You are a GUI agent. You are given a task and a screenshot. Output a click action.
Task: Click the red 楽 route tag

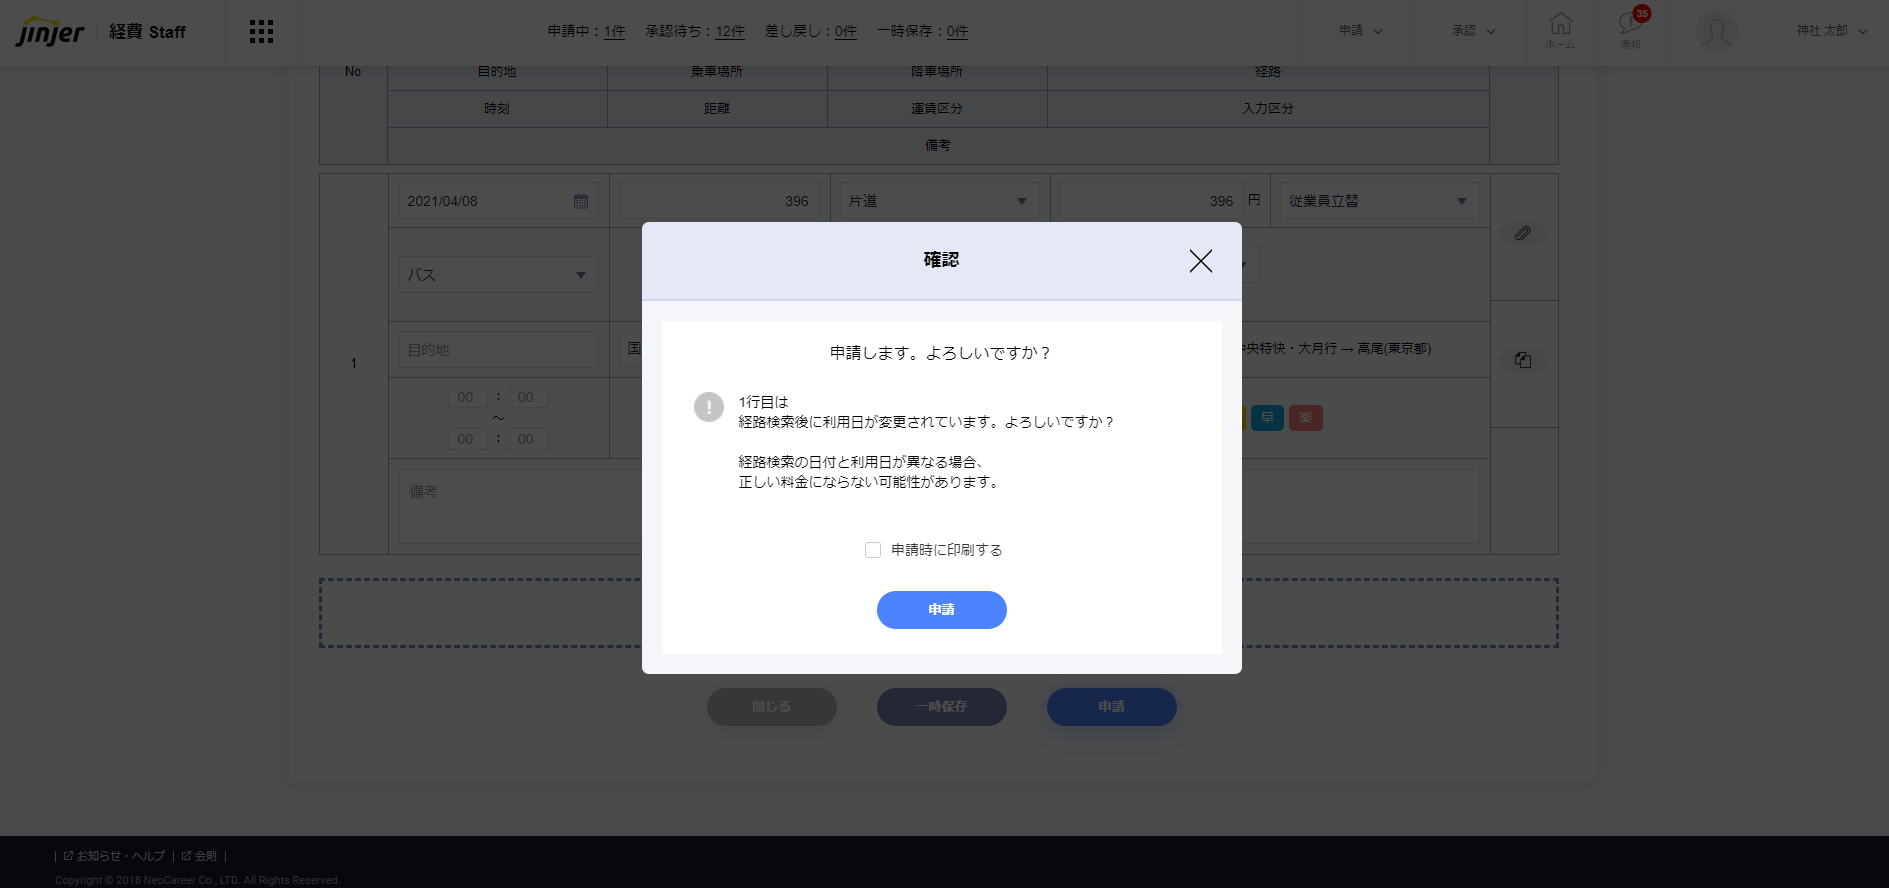pyautogui.click(x=1305, y=418)
